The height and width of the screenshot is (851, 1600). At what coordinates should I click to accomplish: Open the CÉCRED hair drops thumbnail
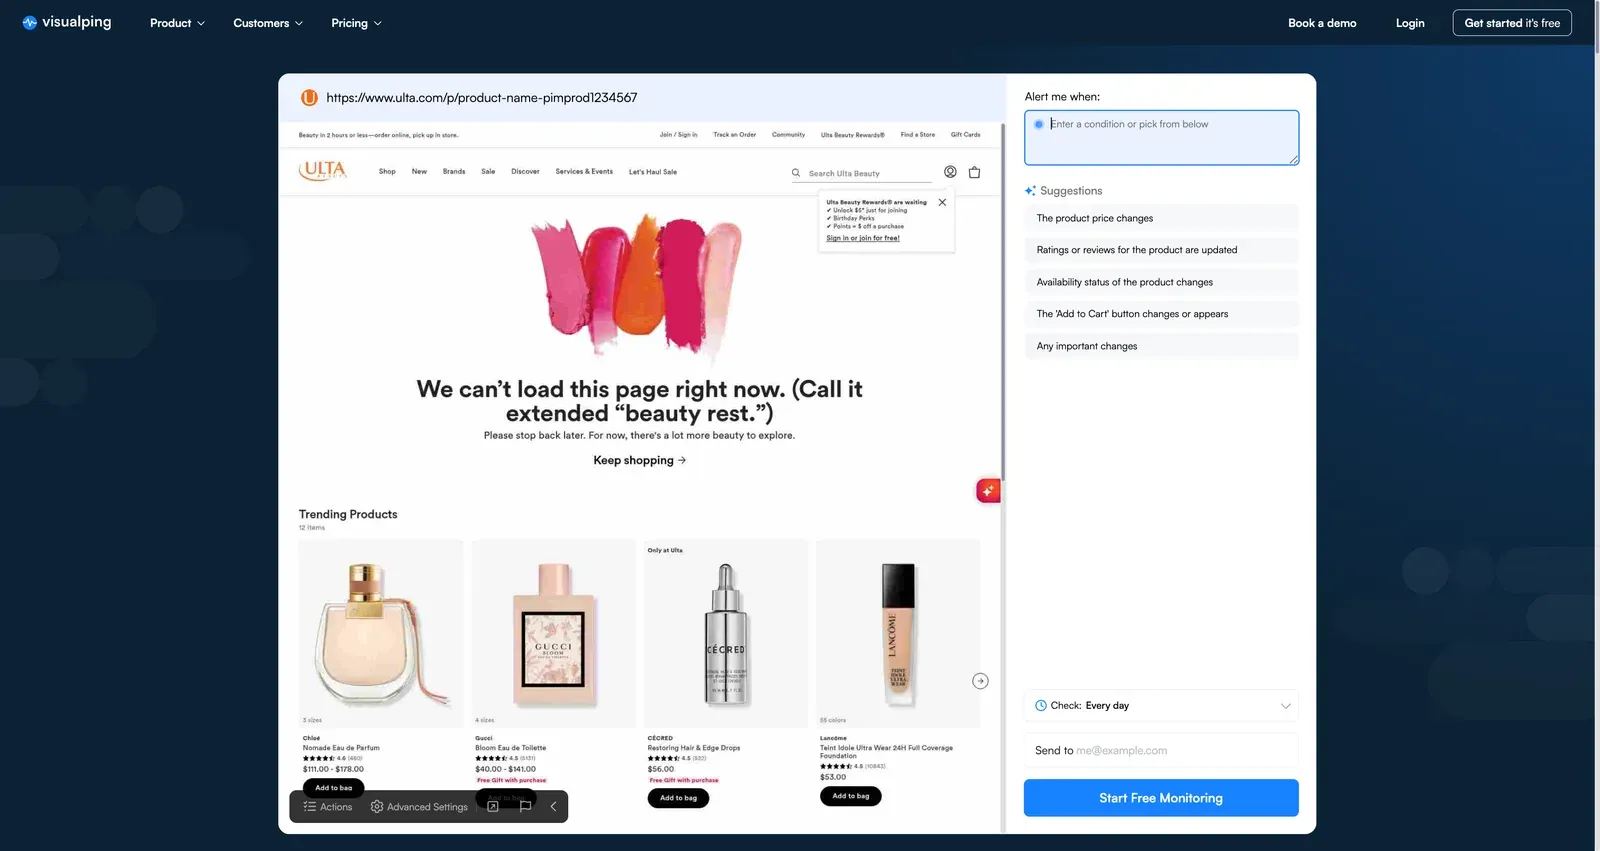tap(726, 633)
